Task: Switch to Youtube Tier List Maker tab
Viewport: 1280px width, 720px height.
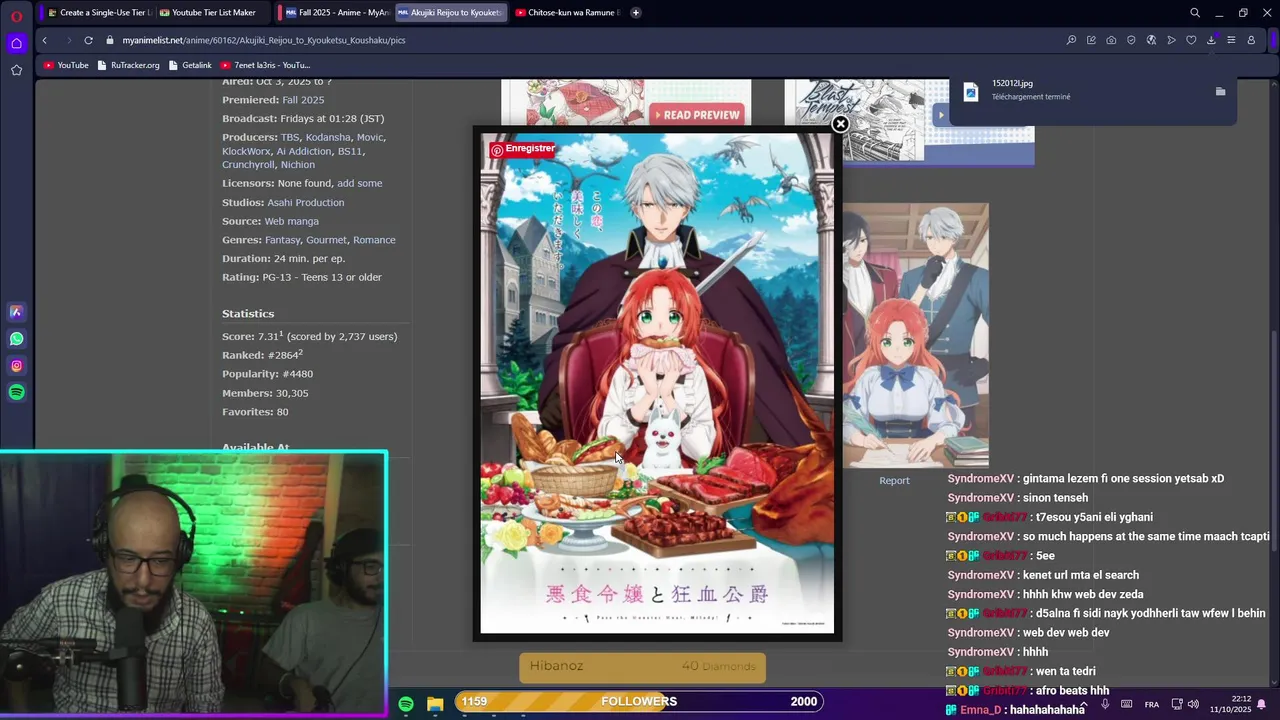Action: coord(209,13)
